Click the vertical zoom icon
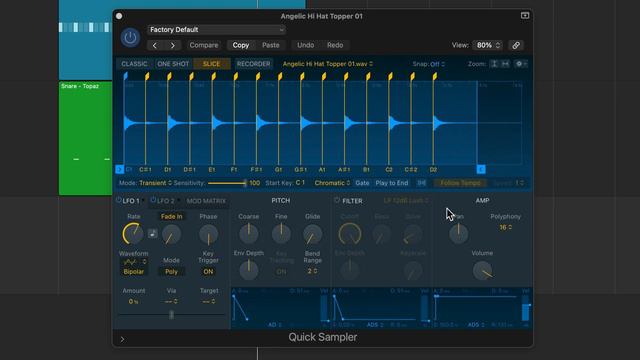This screenshot has width=640, height=360. tap(494, 64)
